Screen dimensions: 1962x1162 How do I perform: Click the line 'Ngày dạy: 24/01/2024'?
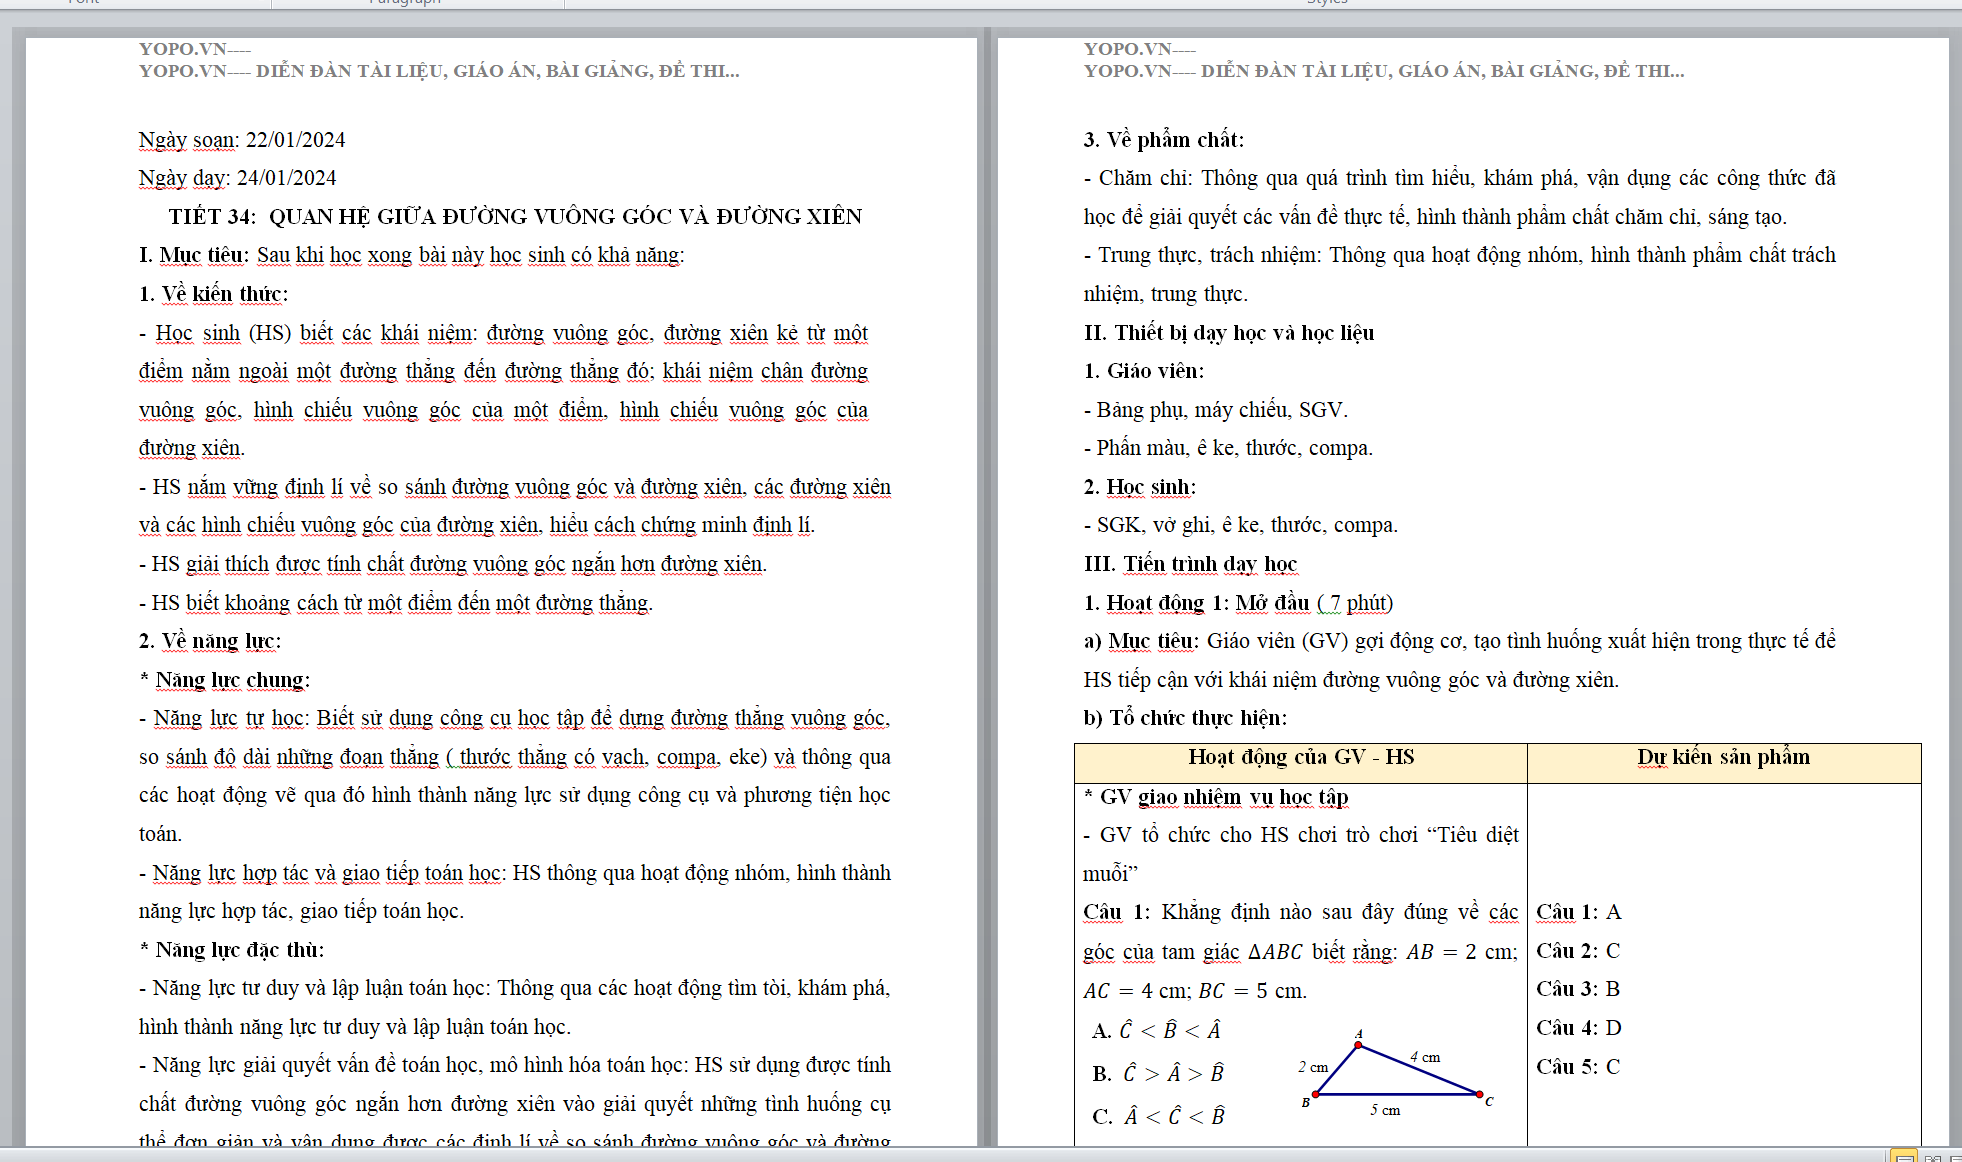pyautogui.click(x=238, y=178)
